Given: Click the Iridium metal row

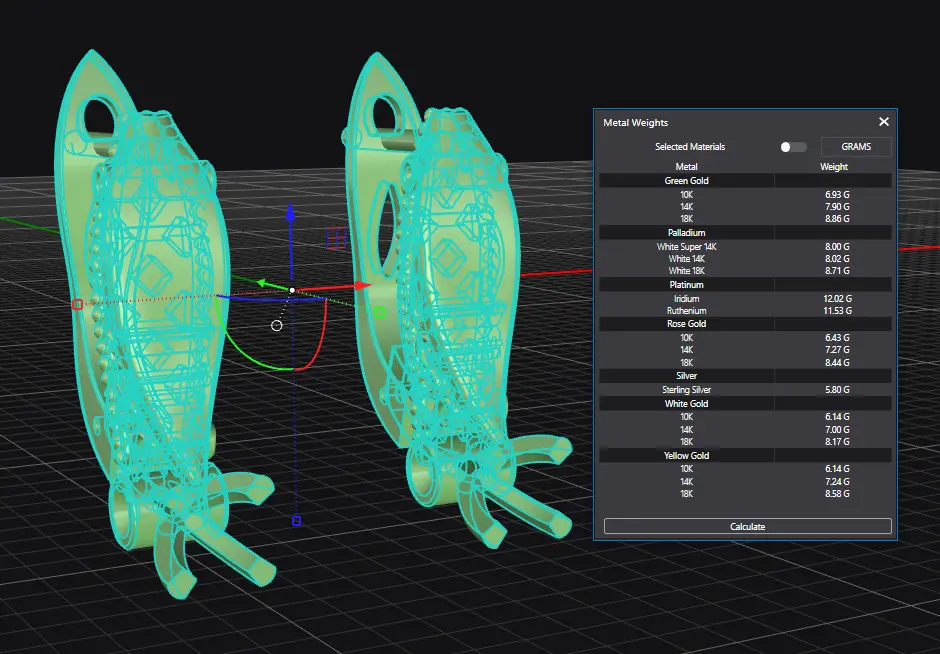Looking at the screenshot, I should click(745, 299).
